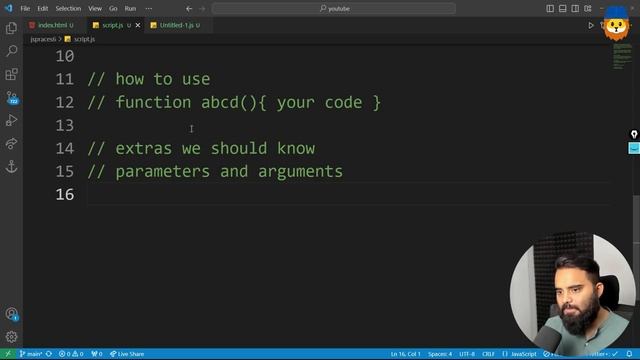Click the script.js breadcrumb item
Image resolution: width=640 pixels, height=360 pixels.
click(80, 39)
